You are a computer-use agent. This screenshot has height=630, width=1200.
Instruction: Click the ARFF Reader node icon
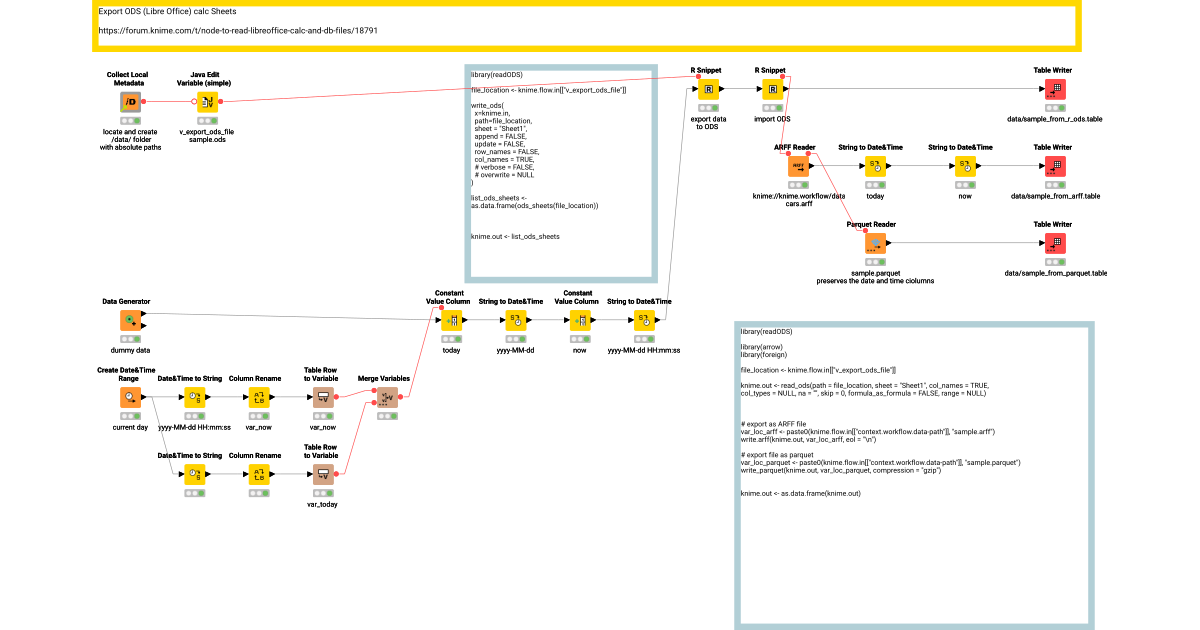click(798, 167)
